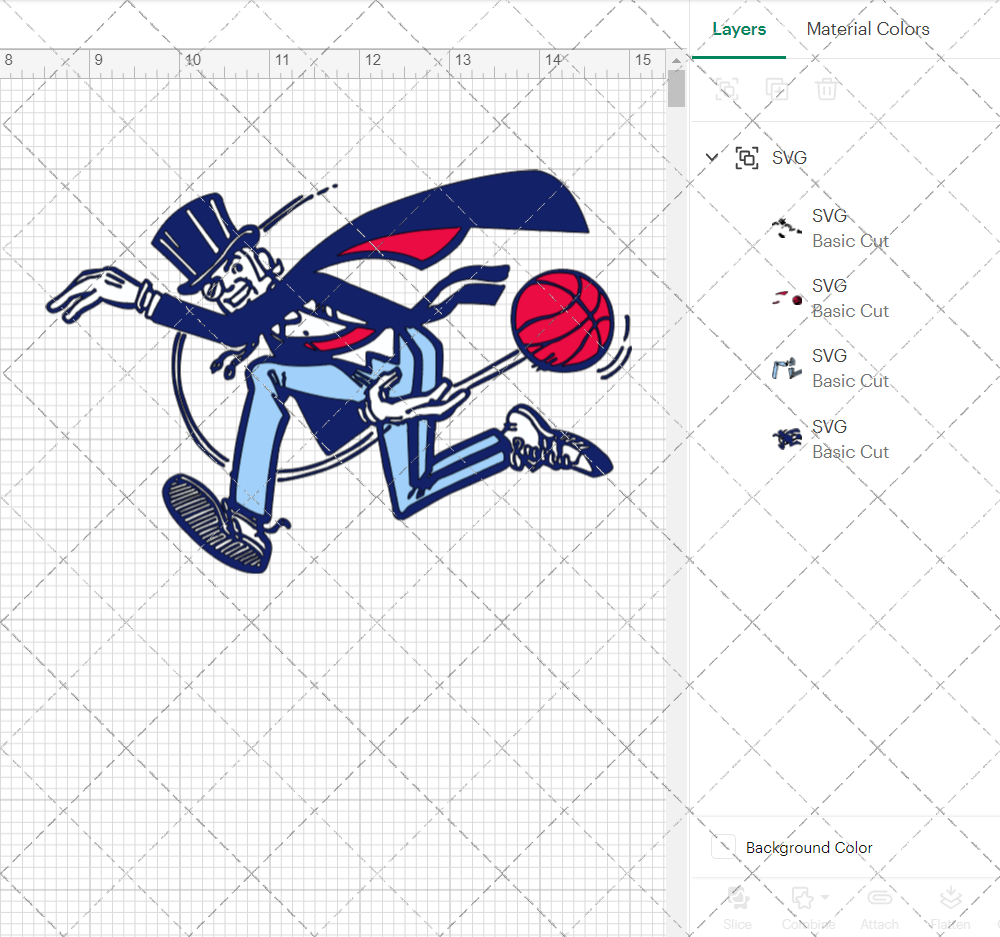Click the Flatten button
Viewport: 1000px width, 937px height.
(950, 908)
